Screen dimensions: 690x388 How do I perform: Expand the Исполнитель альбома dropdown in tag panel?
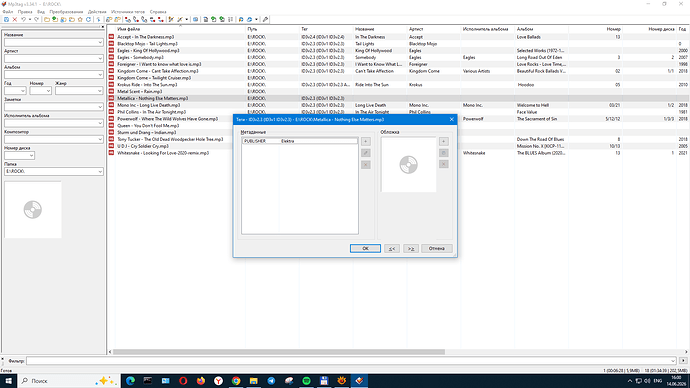pyautogui.click(x=100, y=123)
